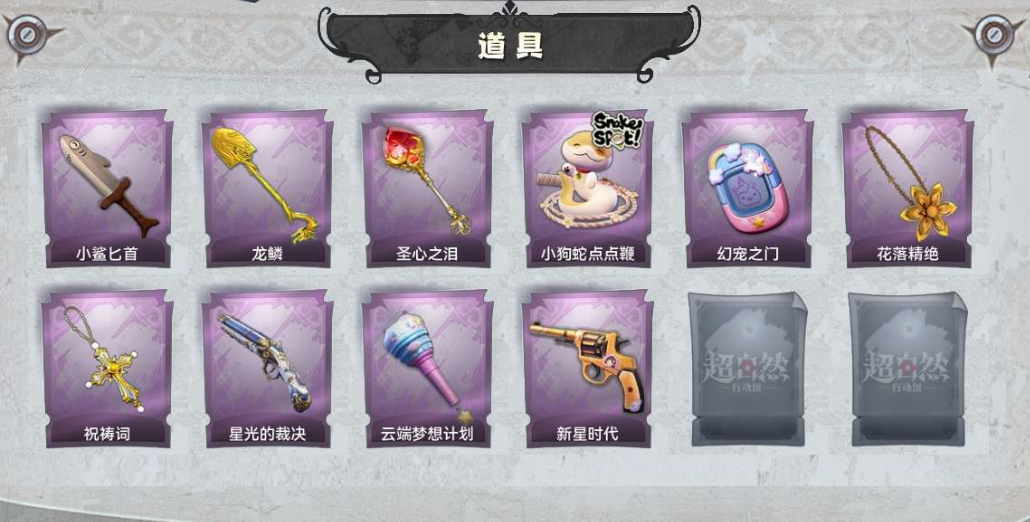Pick the 云端梦想计划 pastel microphone item
Viewport: 1030px width, 522px height.
[x=428, y=369]
